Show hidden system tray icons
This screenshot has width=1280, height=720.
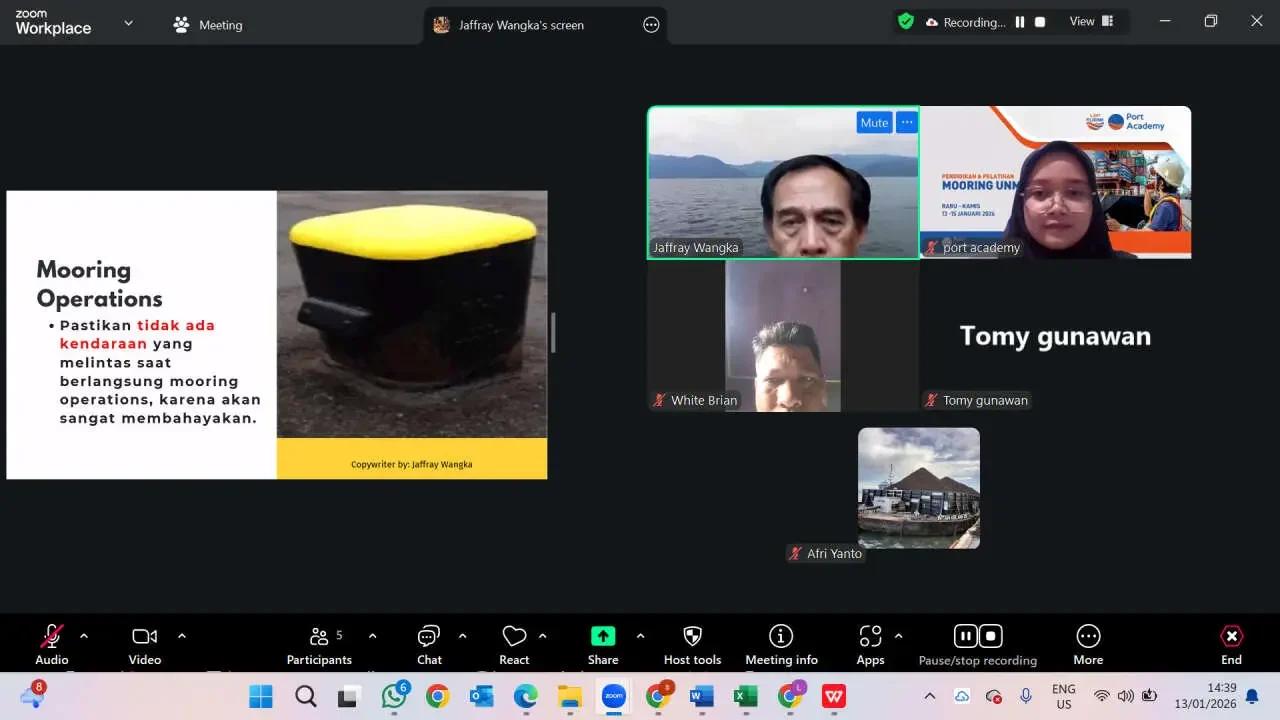pyautogui.click(x=929, y=696)
